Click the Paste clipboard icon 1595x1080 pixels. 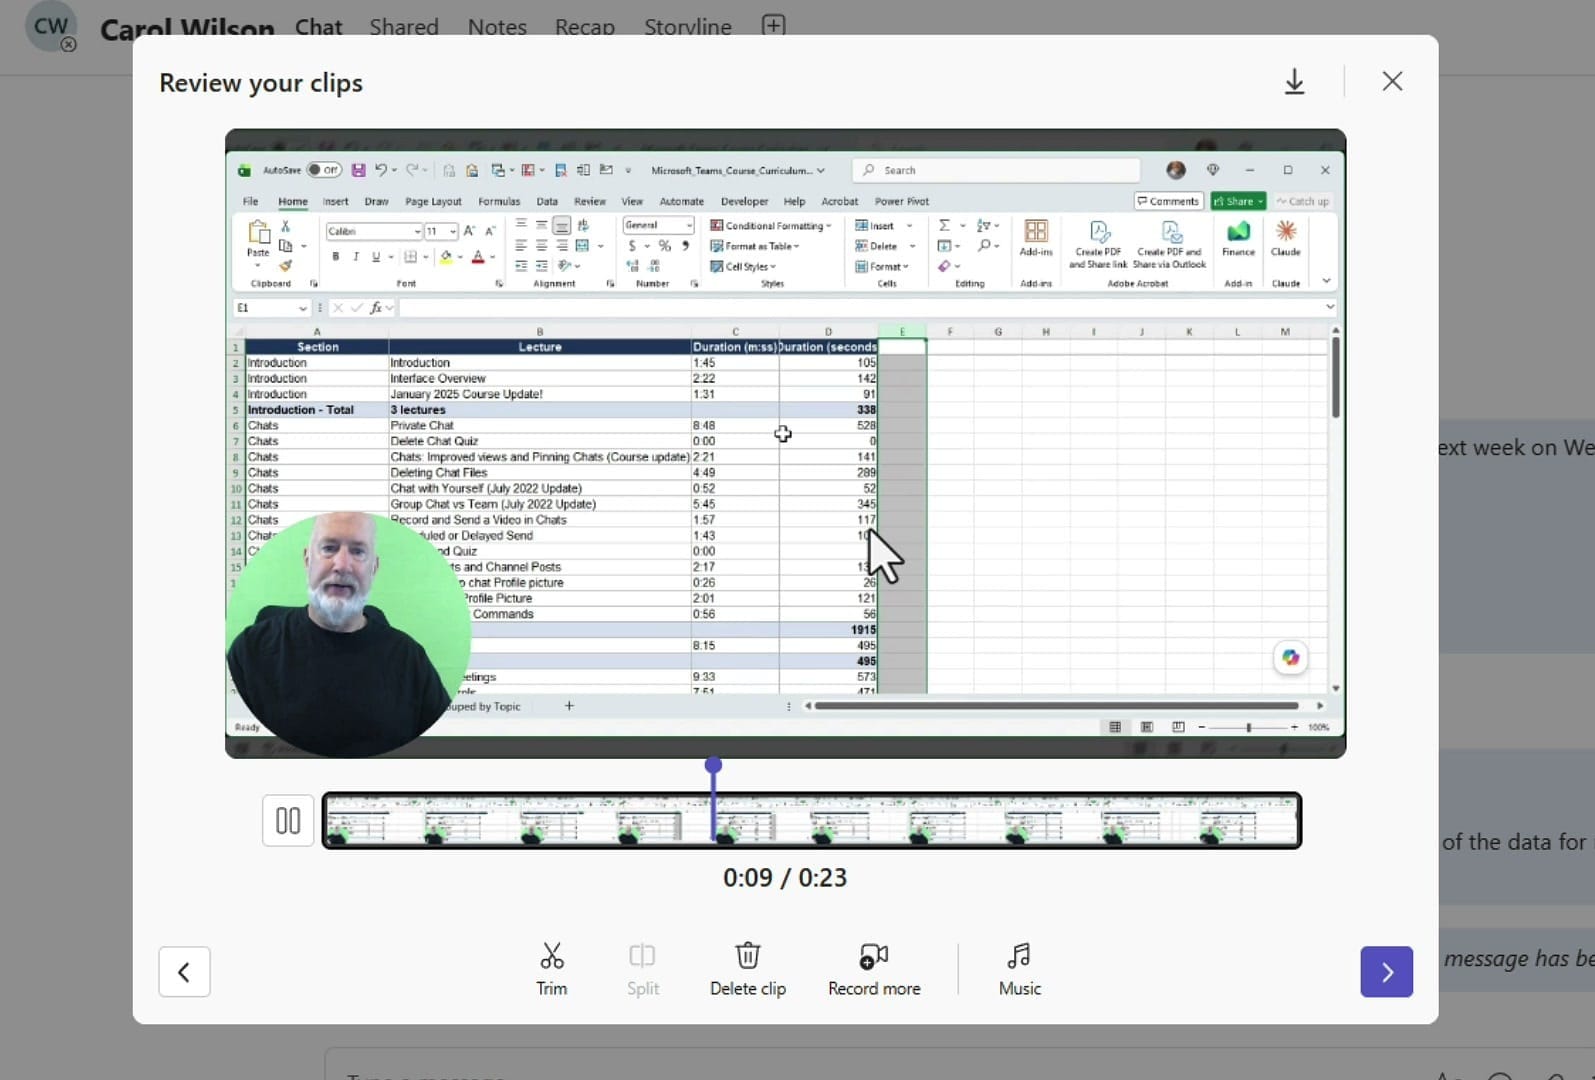(258, 233)
